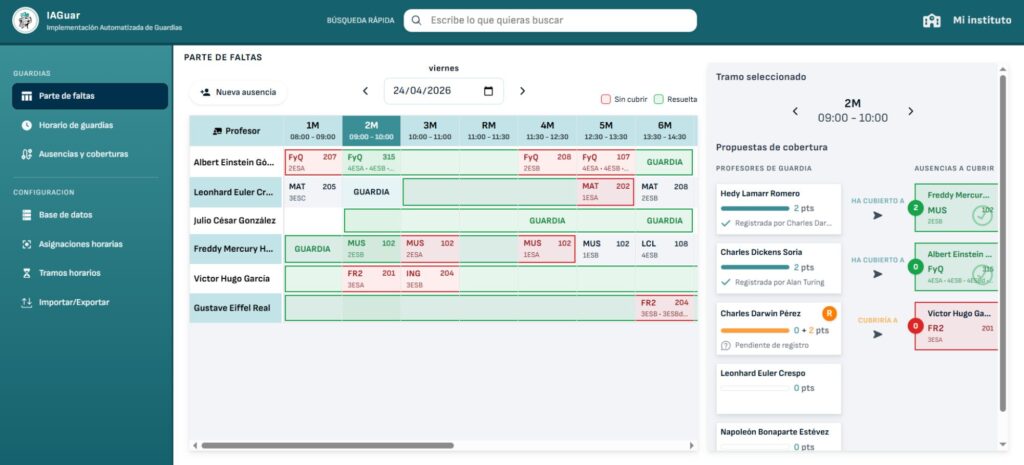
Task: Click the green badge 2 on Freddy Mercury card
Action: (916, 209)
